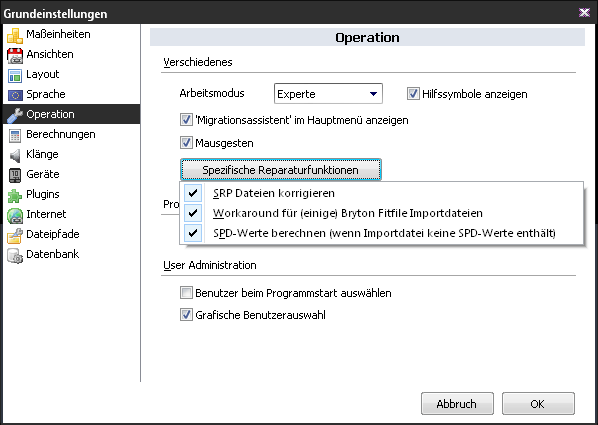Image resolution: width=598 pixels, height=425 pixels.
Task: Open the Maßeinheiten settings icon
Action: point(15,35)
